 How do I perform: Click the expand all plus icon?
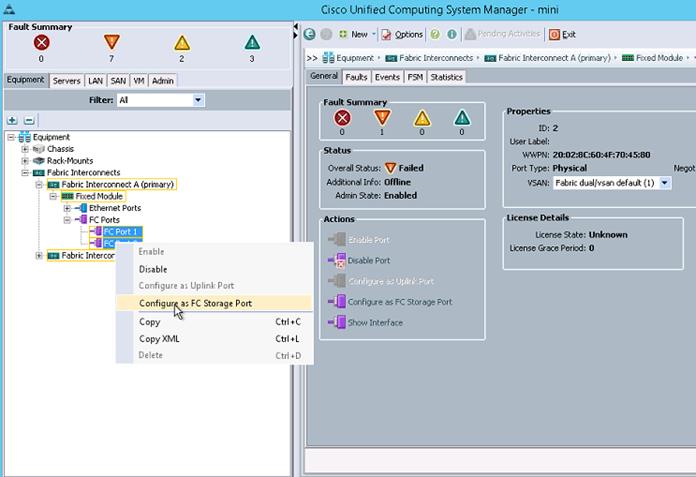click(12, 120)
